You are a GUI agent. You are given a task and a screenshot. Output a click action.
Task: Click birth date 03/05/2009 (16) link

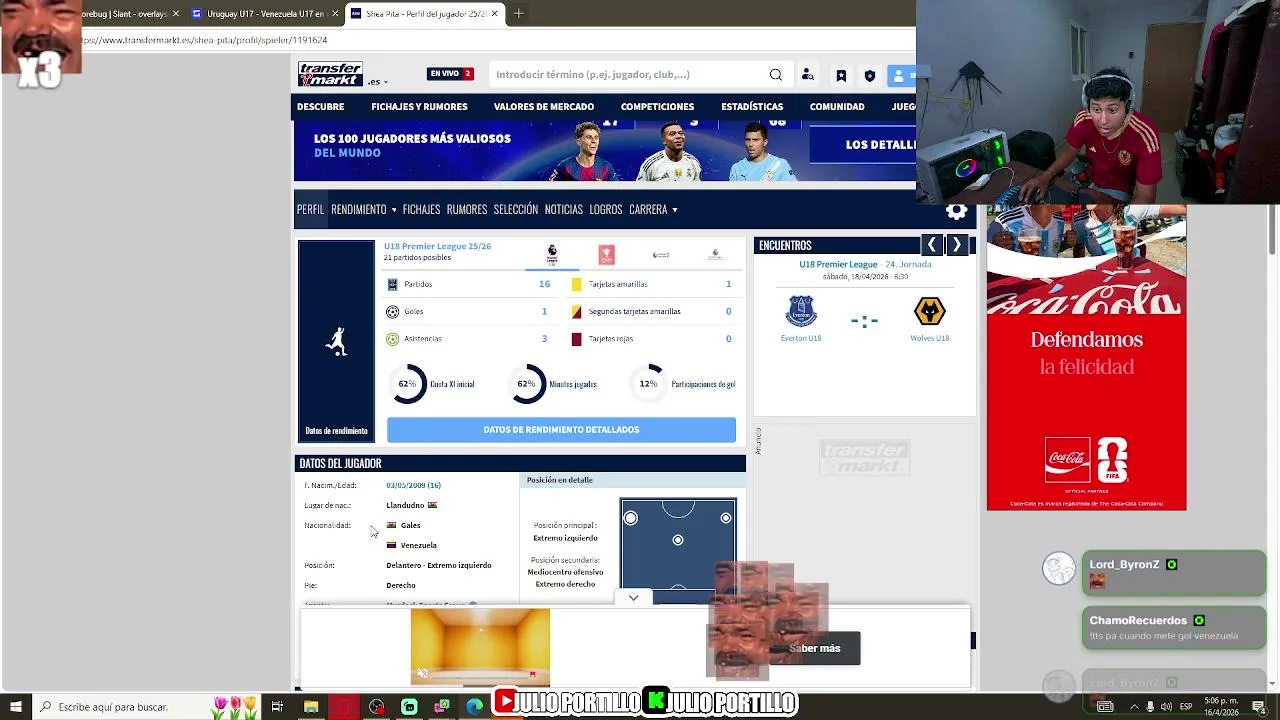click(413, 485)
